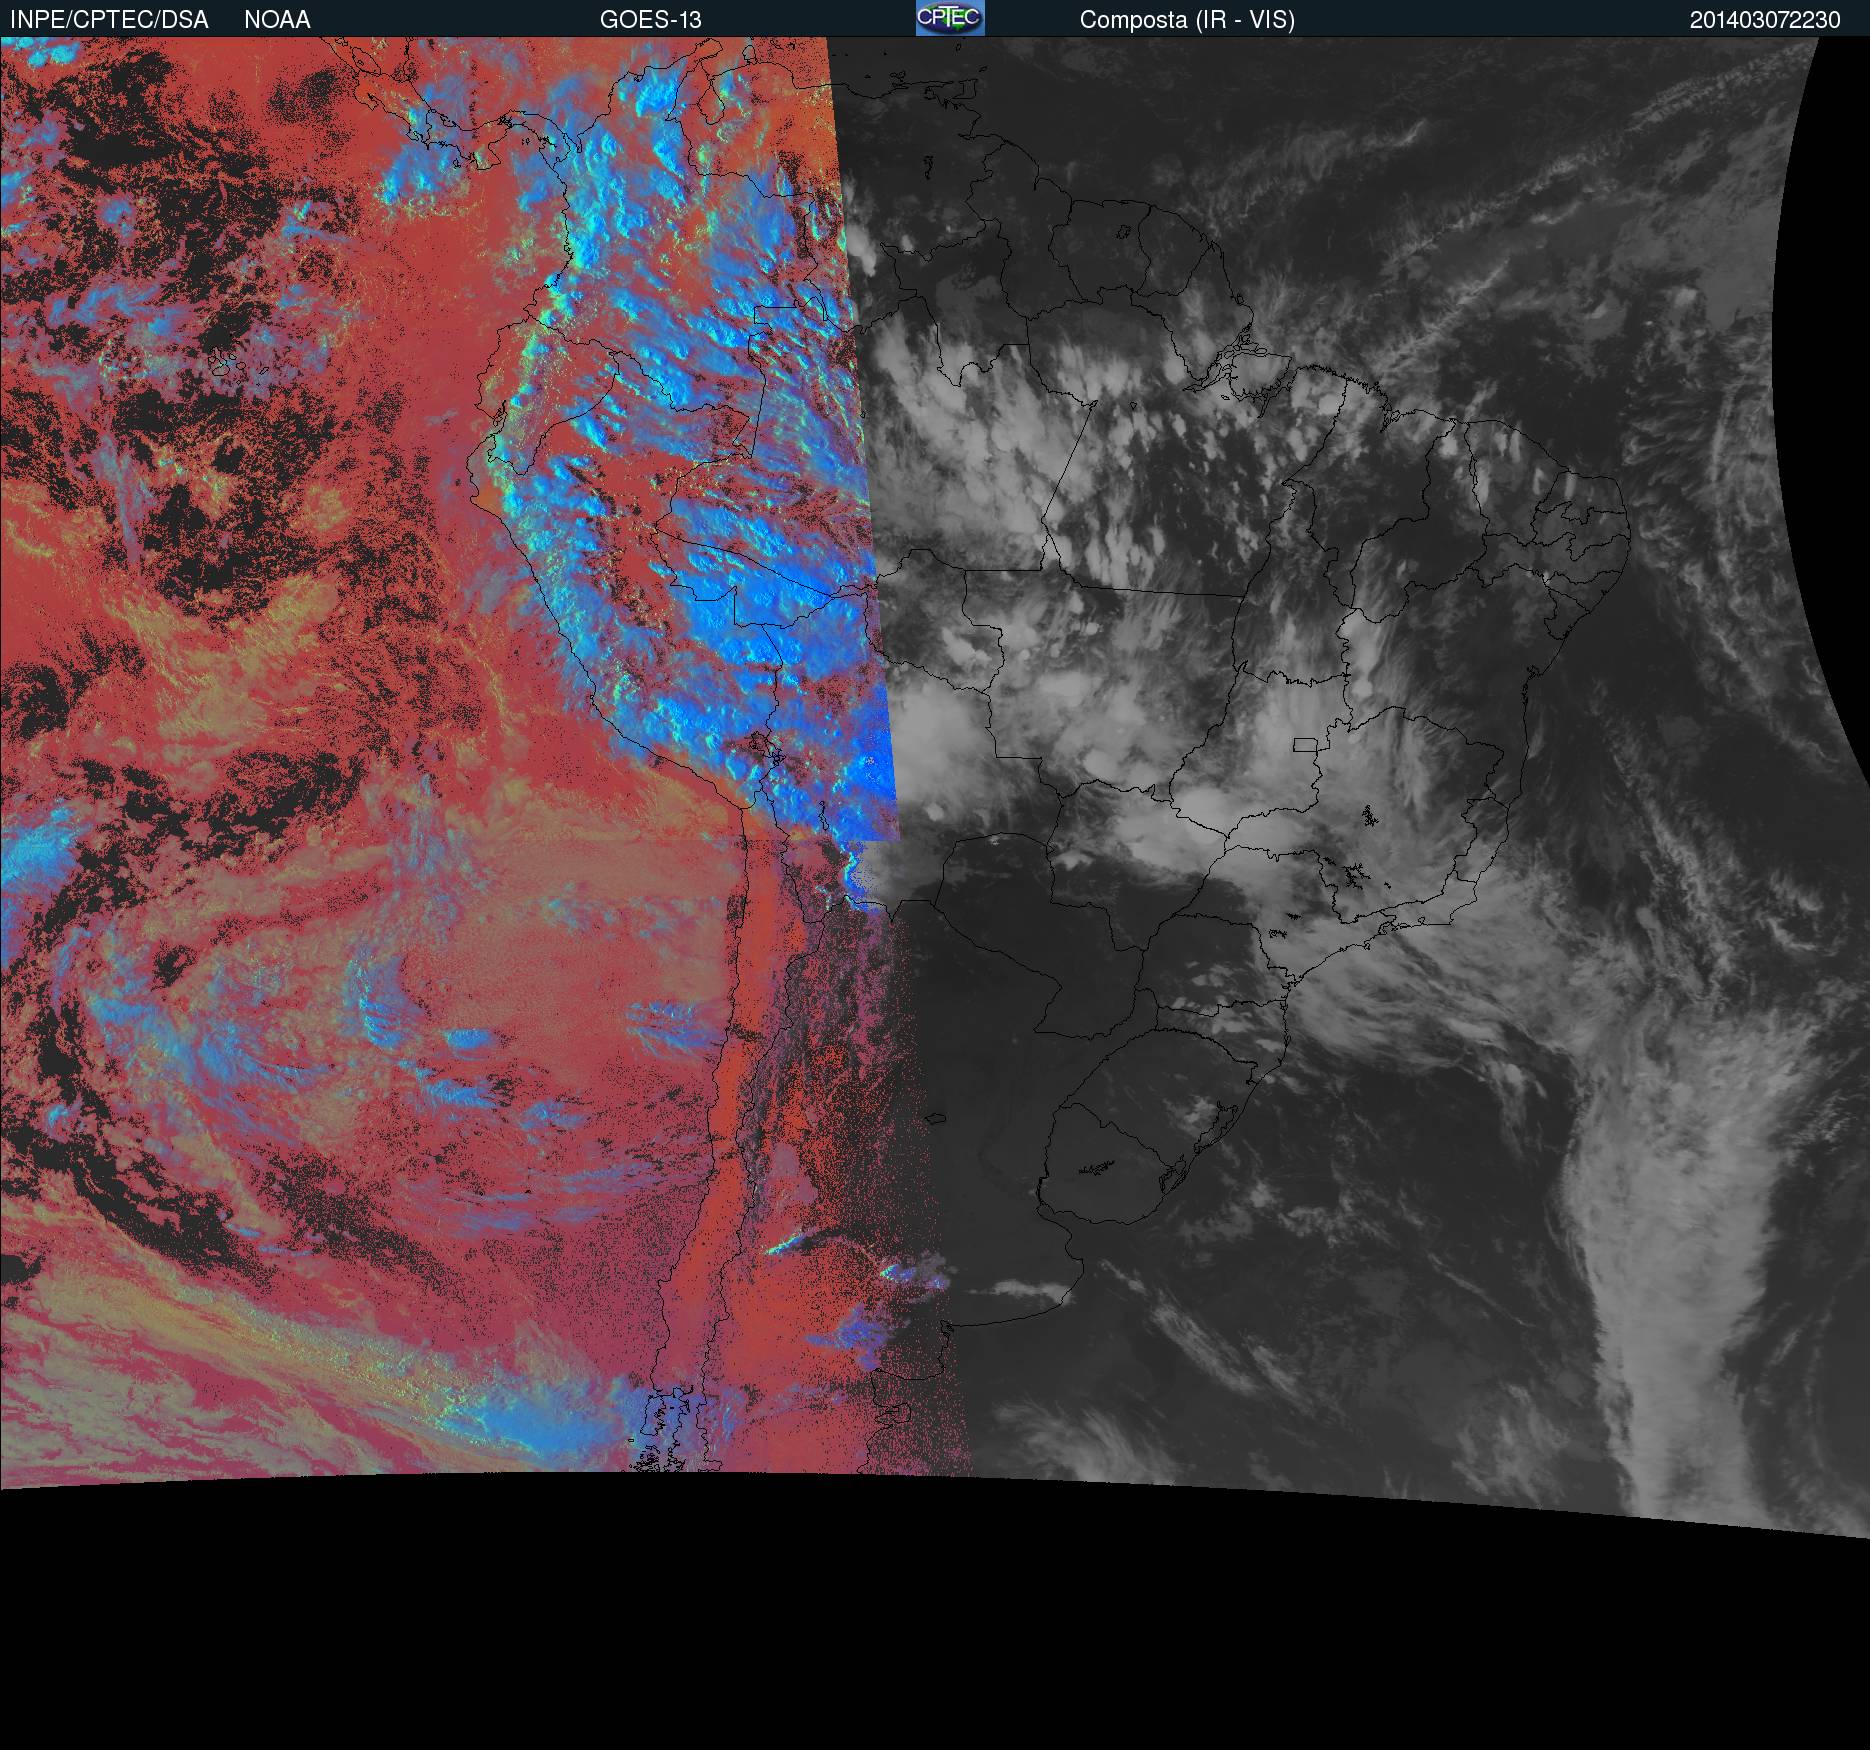Click the timestamp 201403072230

click(x=1765, y=20)
